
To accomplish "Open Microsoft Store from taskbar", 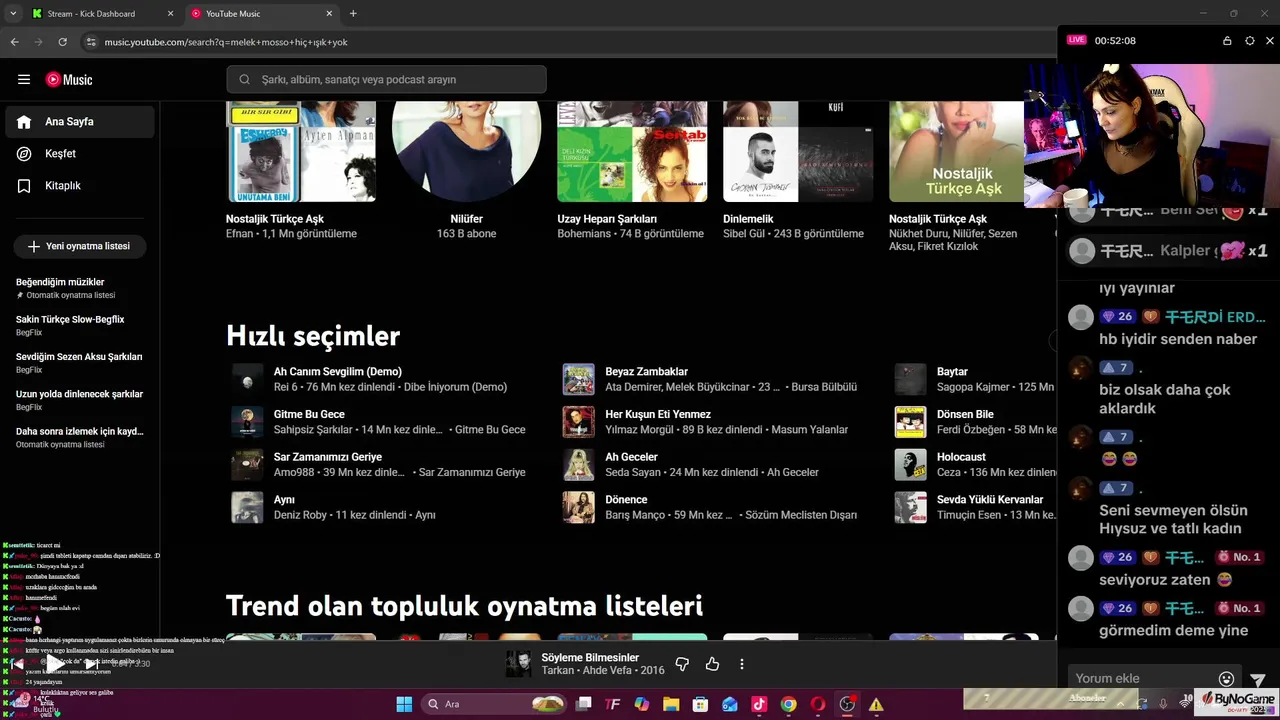I will tap(700, 704).
